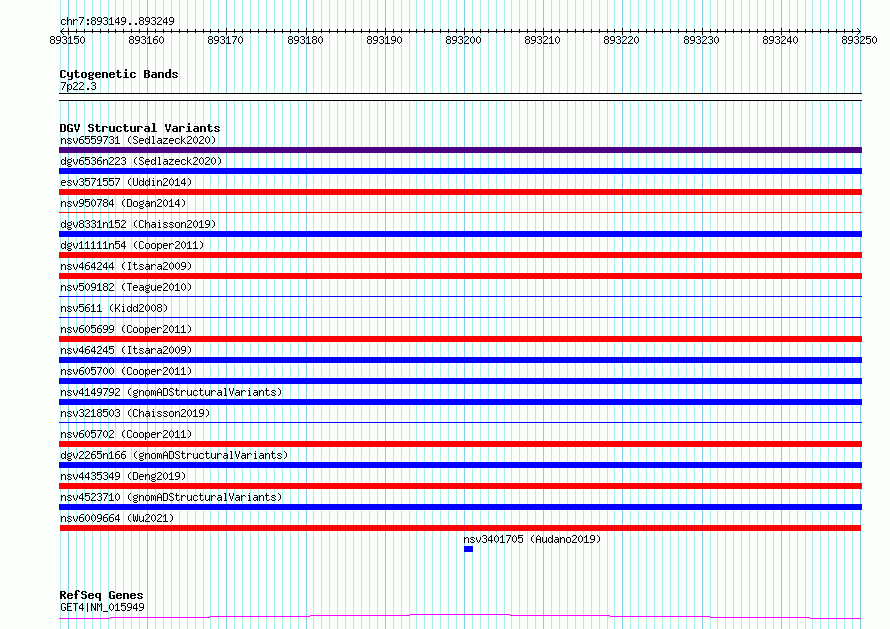The width and height of the screenshot is (890, 629).
Task: Click the blue nsv4523710 variant bar
Action: click(x=460, y=507)
